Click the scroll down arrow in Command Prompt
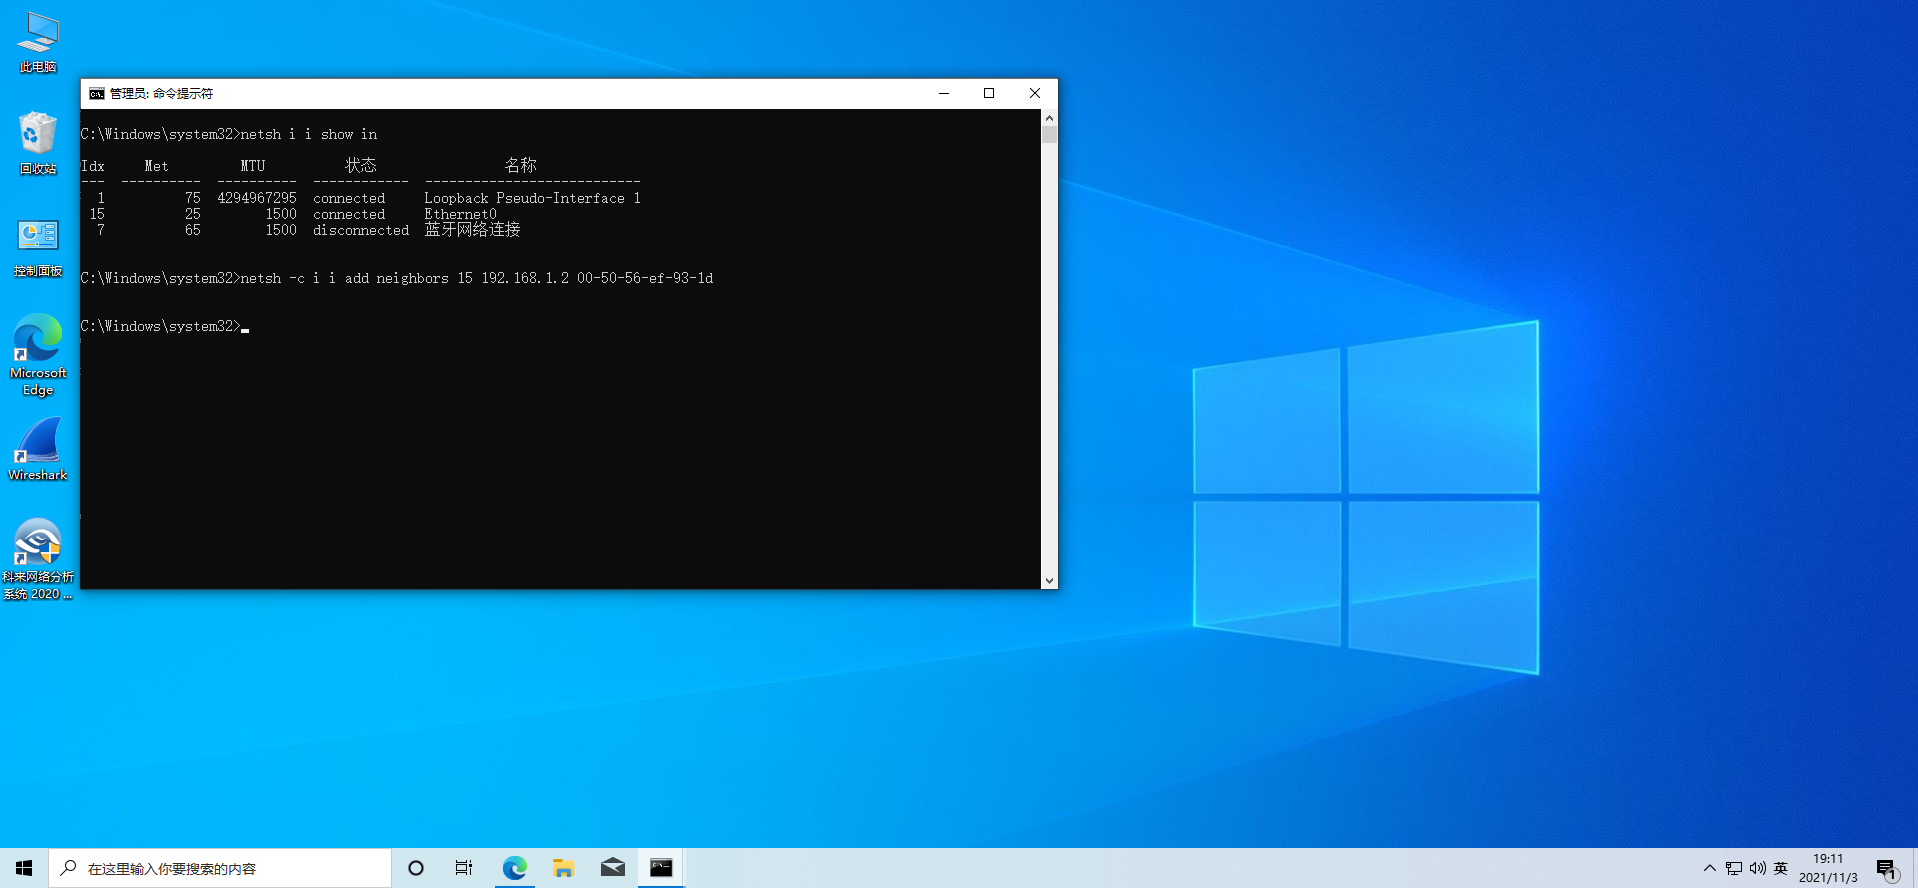1918x888 pixels. (1049, 580)
